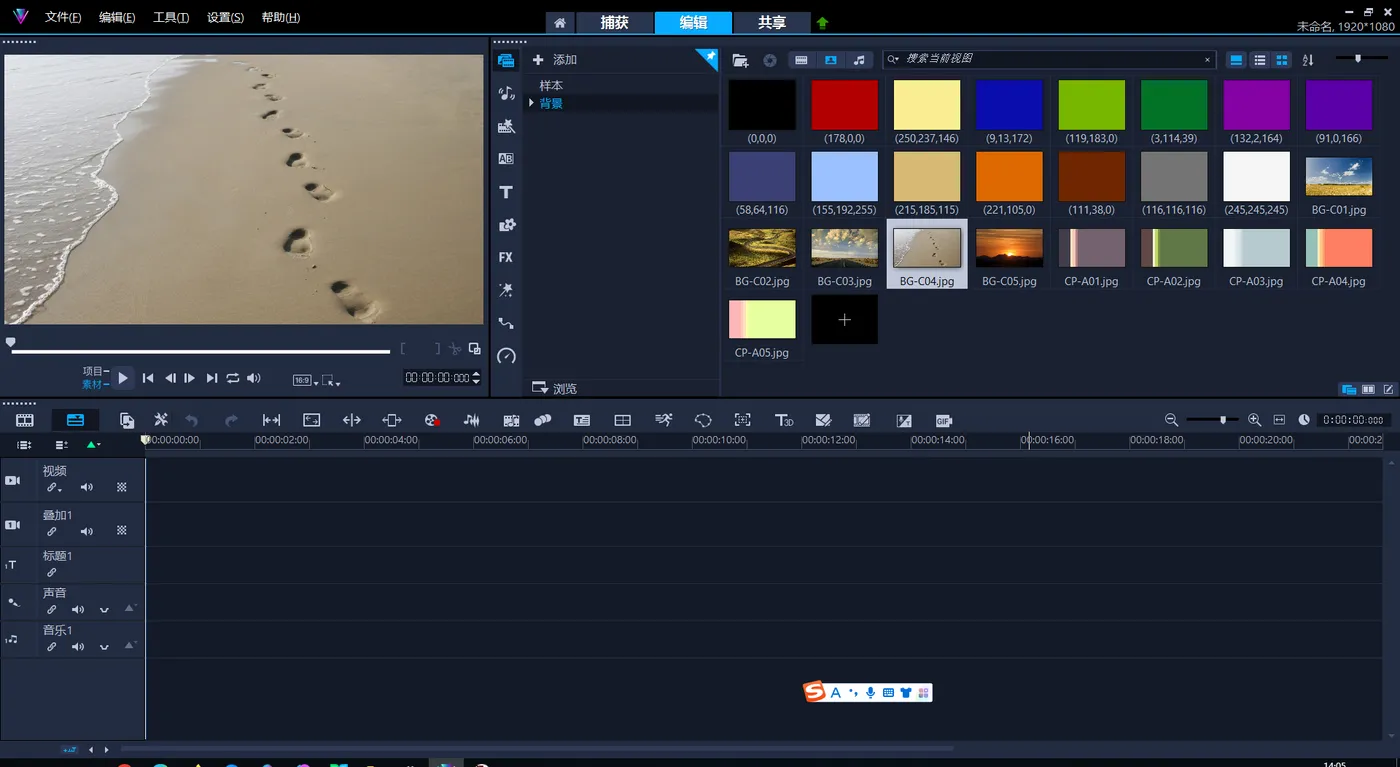Open the Subtitle Editor icon
Screen dimensions: 1400x767
[582, 420]
